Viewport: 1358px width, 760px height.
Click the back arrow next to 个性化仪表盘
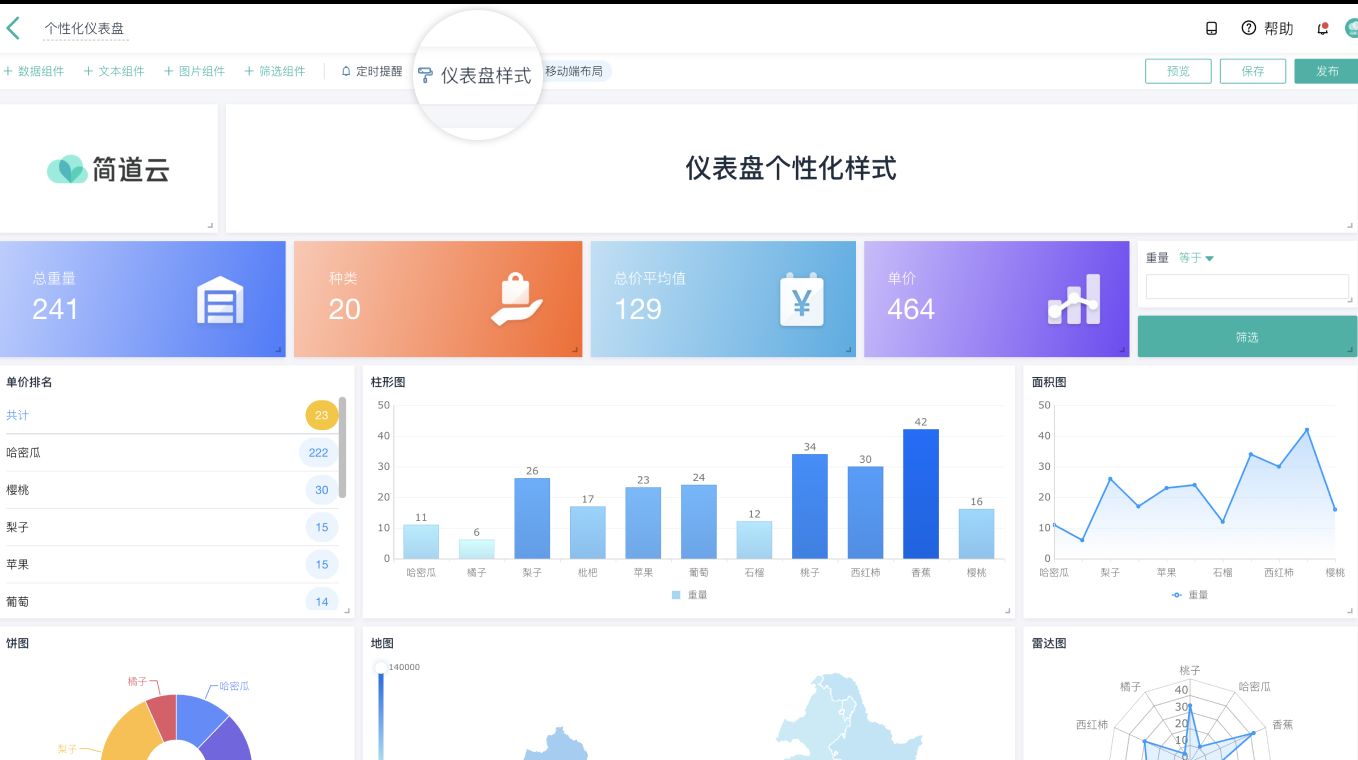click(14, 28)
